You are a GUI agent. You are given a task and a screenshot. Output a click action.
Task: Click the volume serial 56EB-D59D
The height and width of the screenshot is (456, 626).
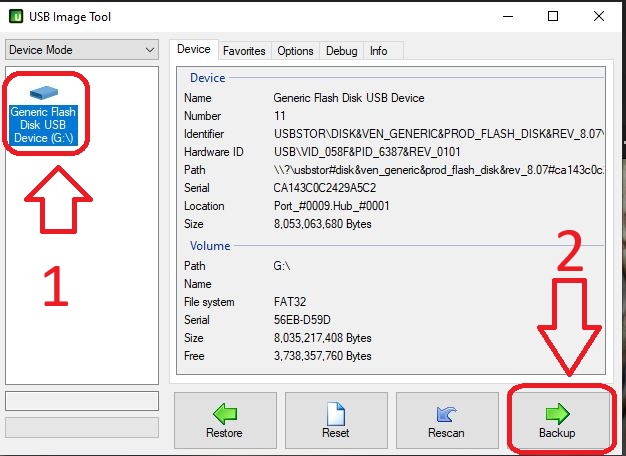pos(302,320)
